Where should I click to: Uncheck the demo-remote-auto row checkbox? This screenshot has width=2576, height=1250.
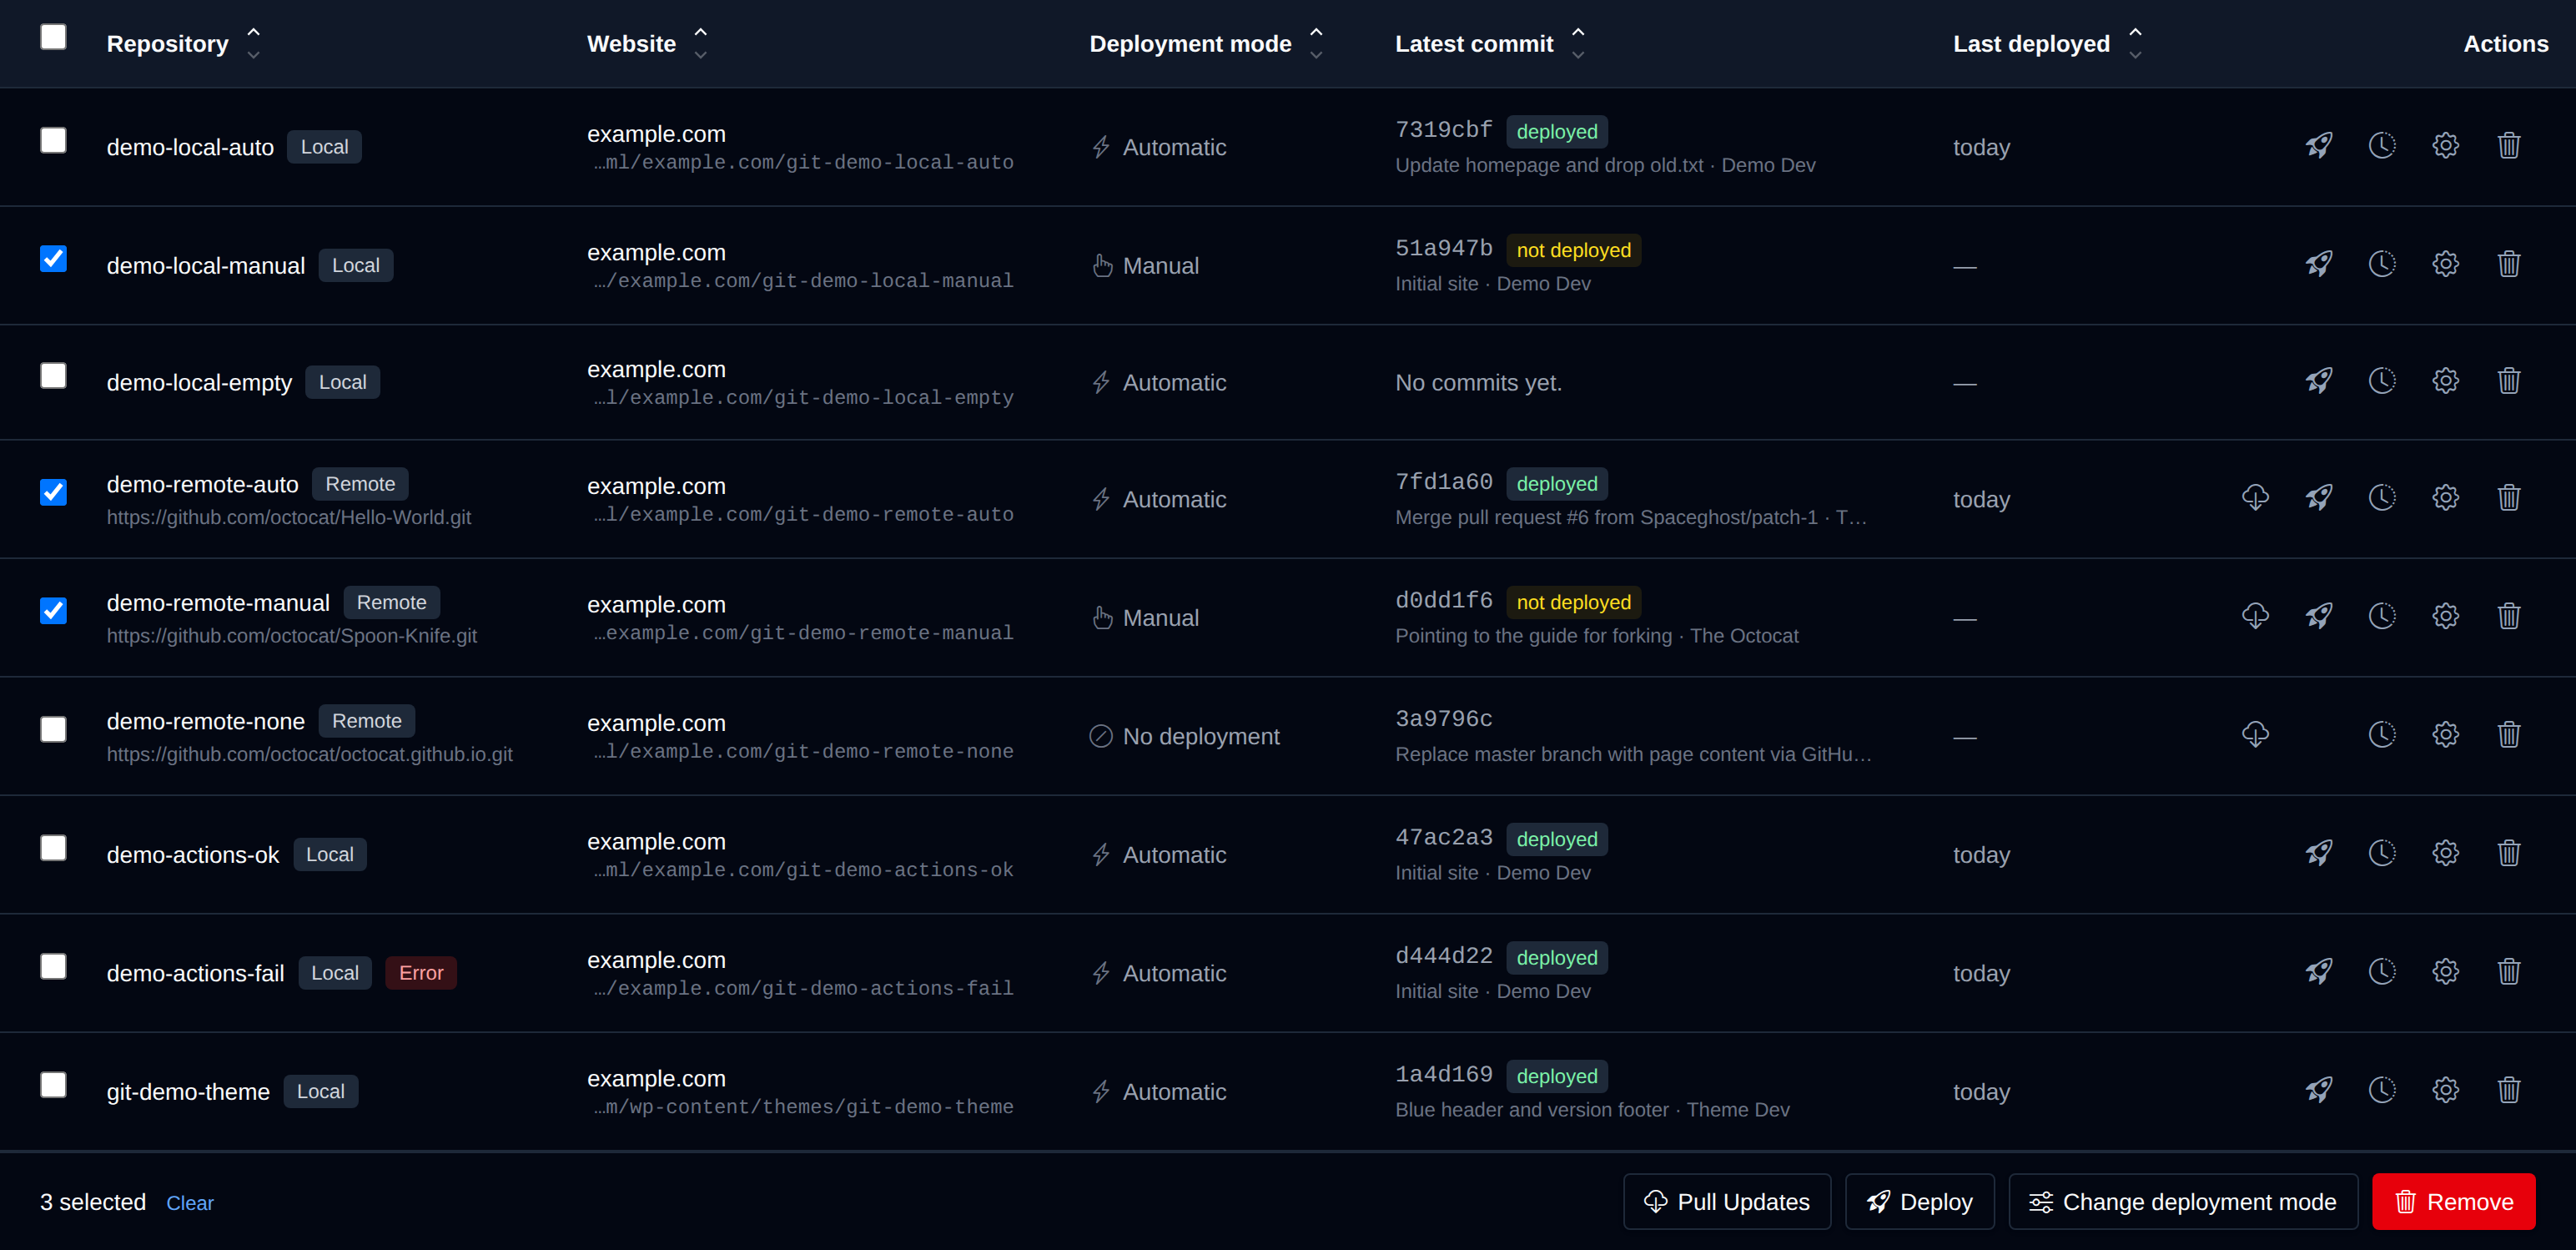tap(53, 492)
